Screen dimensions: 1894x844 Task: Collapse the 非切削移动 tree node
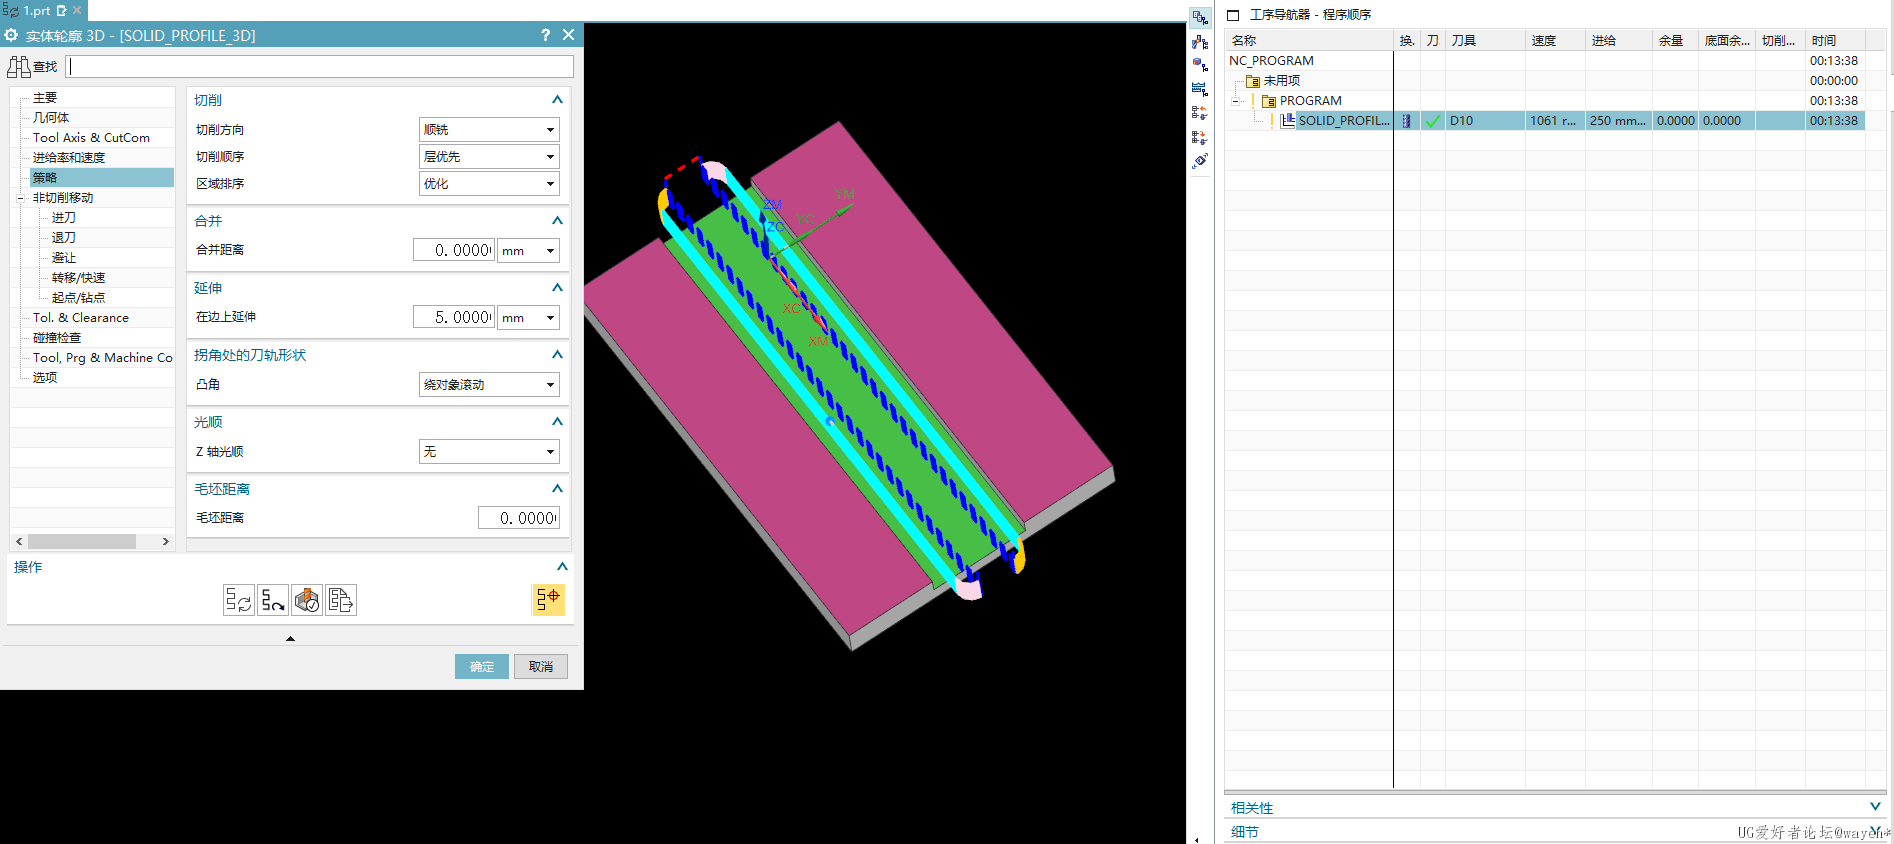coord(21,198)
